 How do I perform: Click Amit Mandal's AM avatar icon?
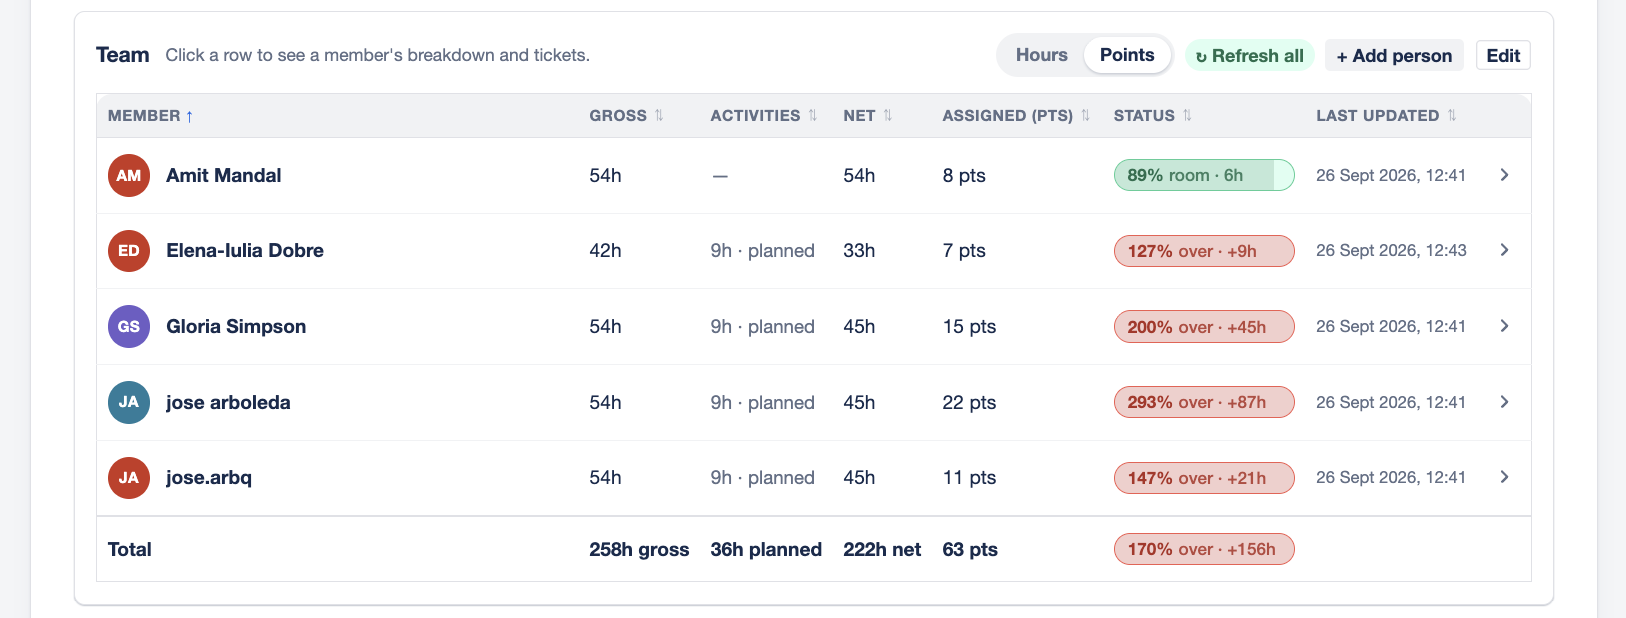click(x=129, y=175)
